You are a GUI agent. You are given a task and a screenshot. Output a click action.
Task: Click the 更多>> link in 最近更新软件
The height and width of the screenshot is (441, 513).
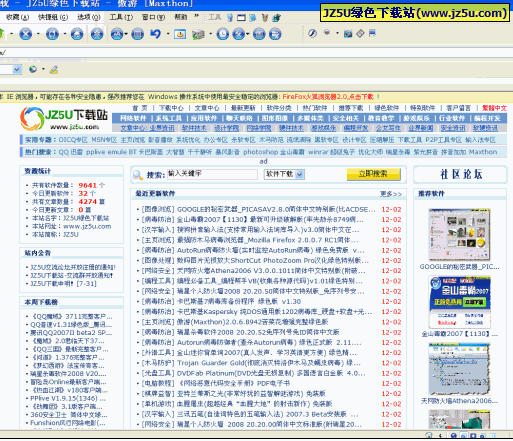pos(391,194)
